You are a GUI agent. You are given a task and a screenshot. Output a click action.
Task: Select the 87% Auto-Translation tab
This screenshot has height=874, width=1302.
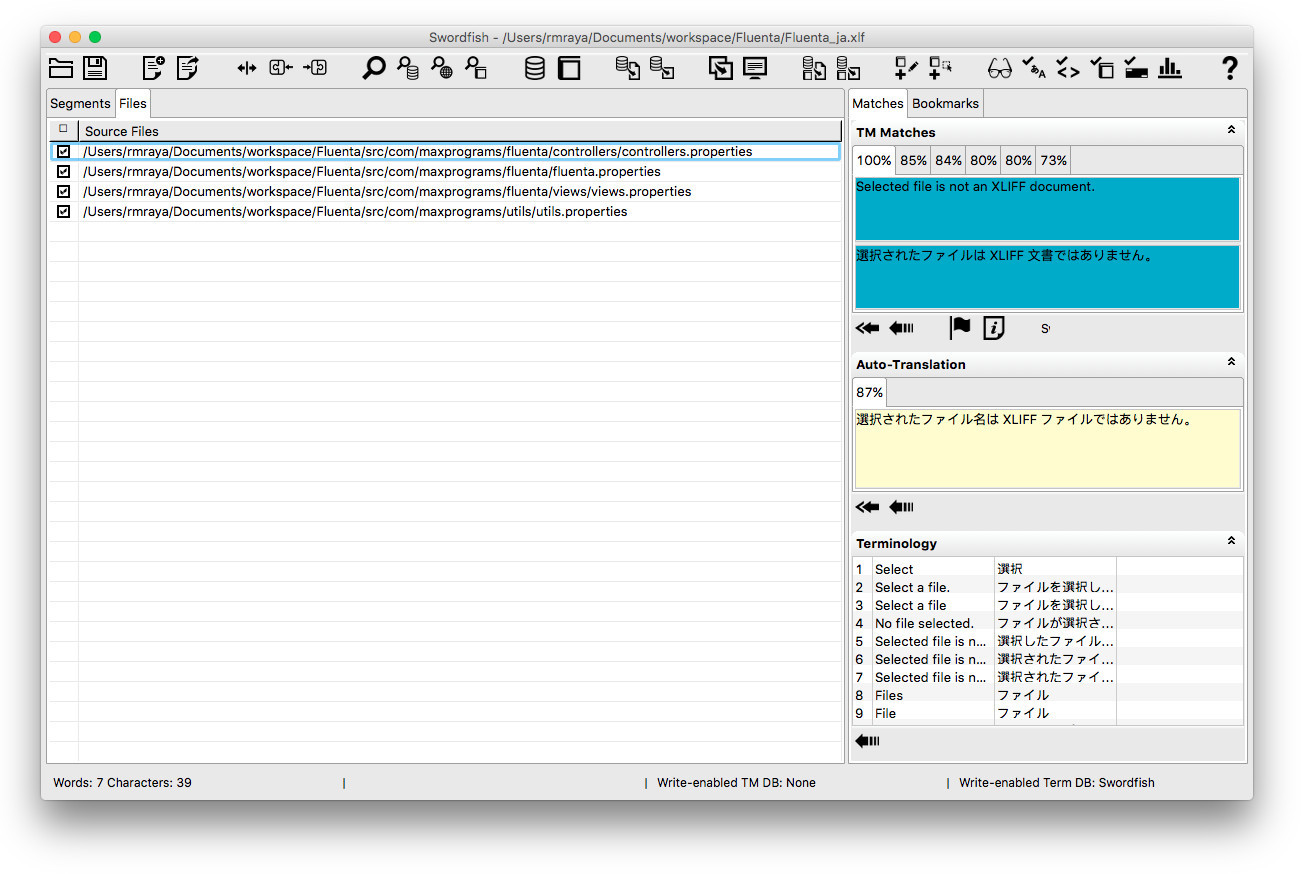[x=870, y=393]
